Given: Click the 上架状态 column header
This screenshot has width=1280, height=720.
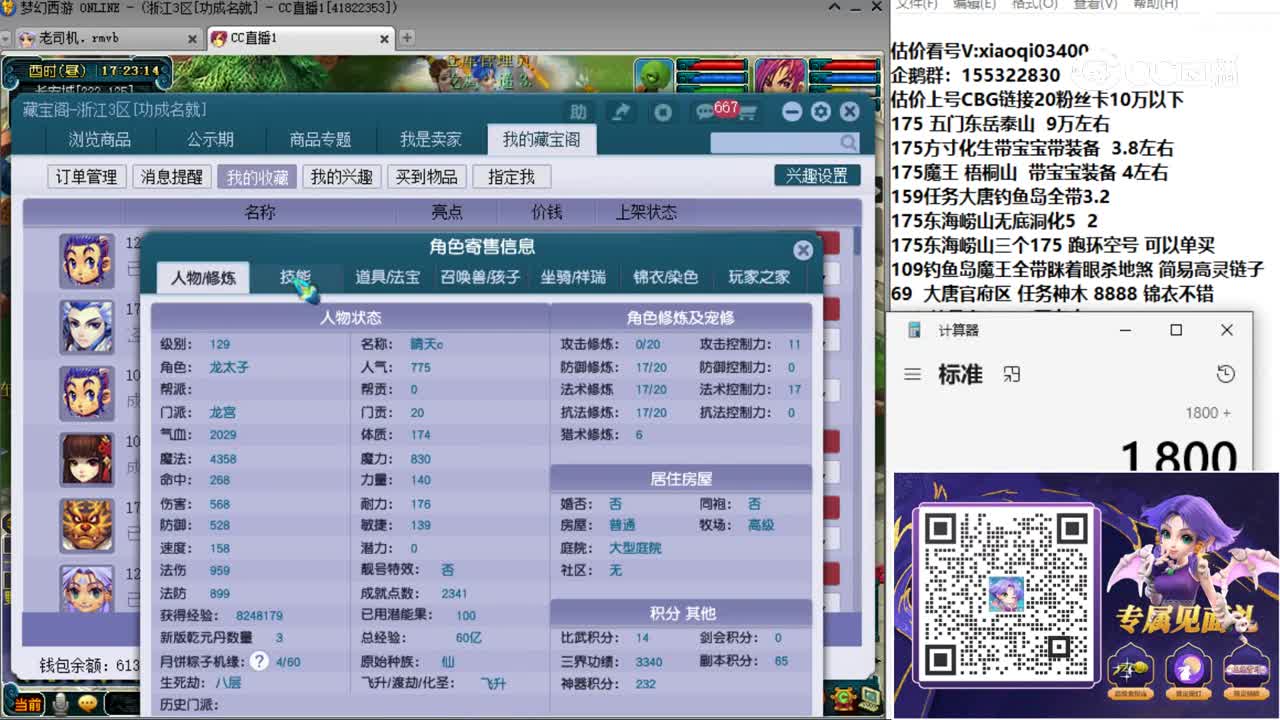Looking at the screenshot, I should point(646,212).
